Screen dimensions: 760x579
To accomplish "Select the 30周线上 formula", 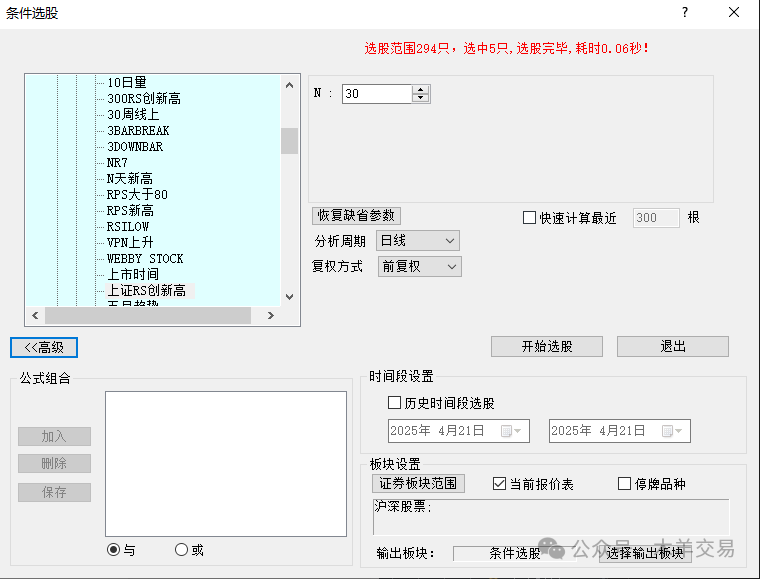I will tap(133, 114).
